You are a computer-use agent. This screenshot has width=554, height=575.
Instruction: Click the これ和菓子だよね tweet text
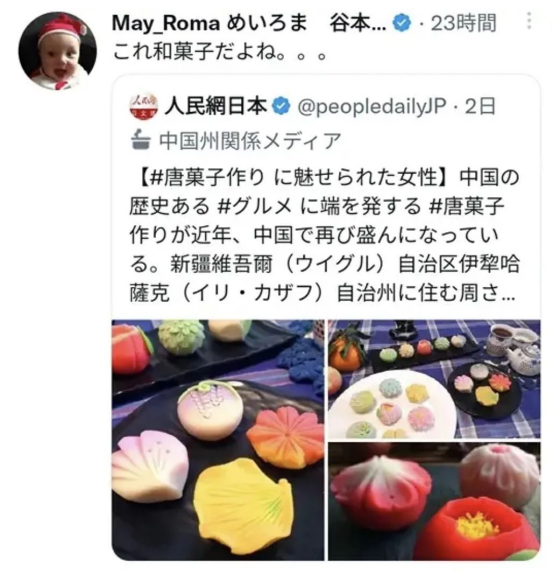pyautogui.click(x=219, y=52)
